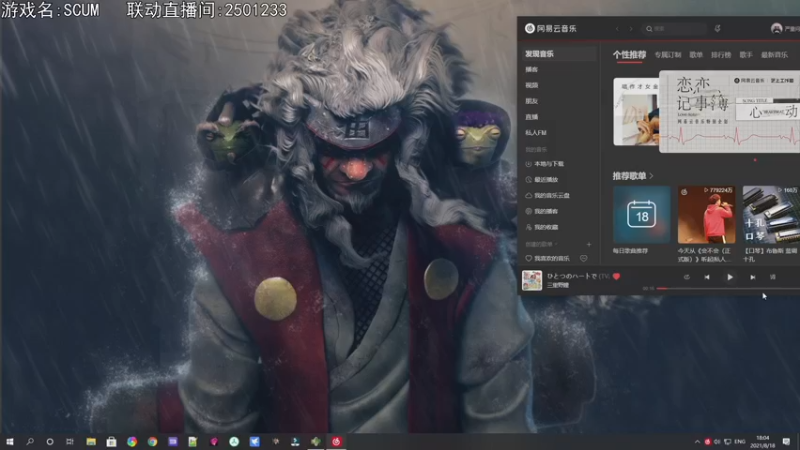
Task: Open 我喜欢的音乐 playlist
Action: [x=547, y=259]
